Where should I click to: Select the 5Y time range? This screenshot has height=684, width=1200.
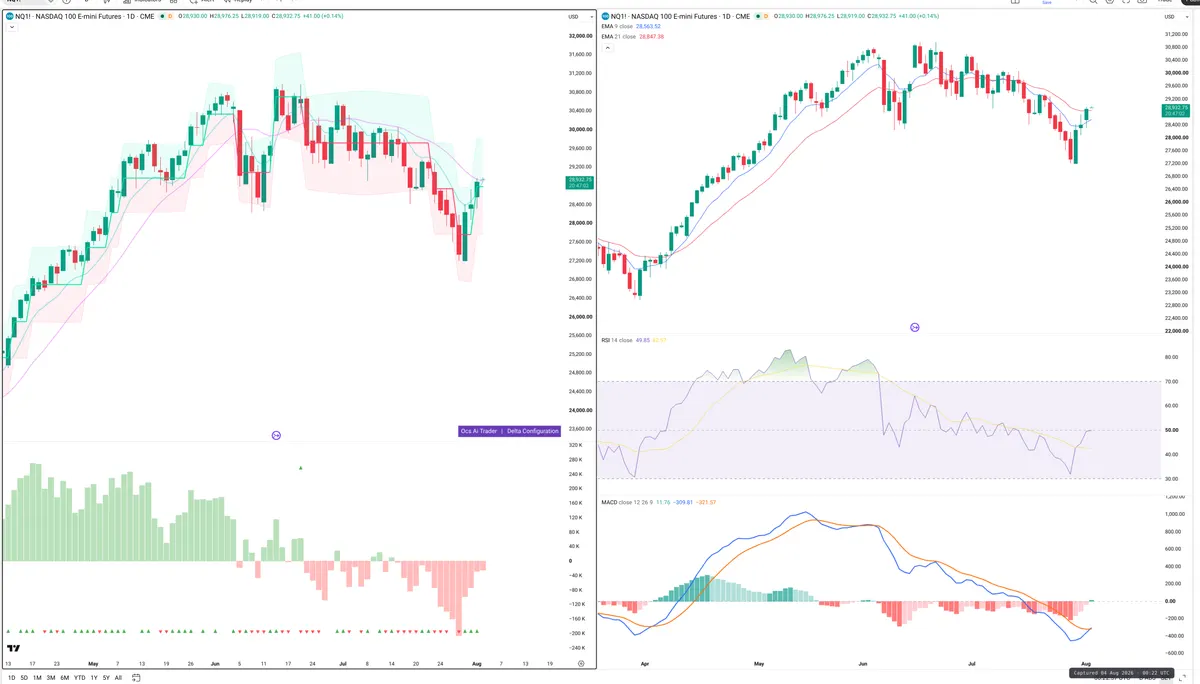coord(106,678)
